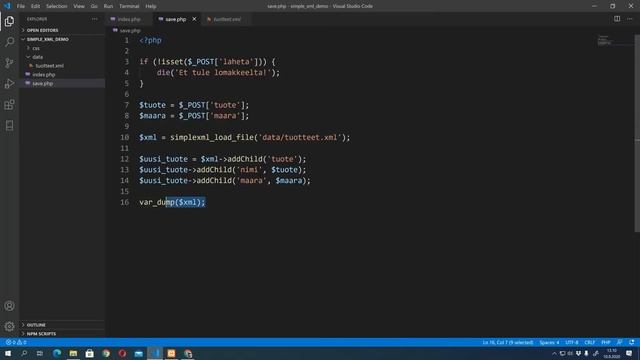Viewport: 640px width, 360px height.
Task: Open Microsoft Store from the taskbar
Action: (89, 353)
